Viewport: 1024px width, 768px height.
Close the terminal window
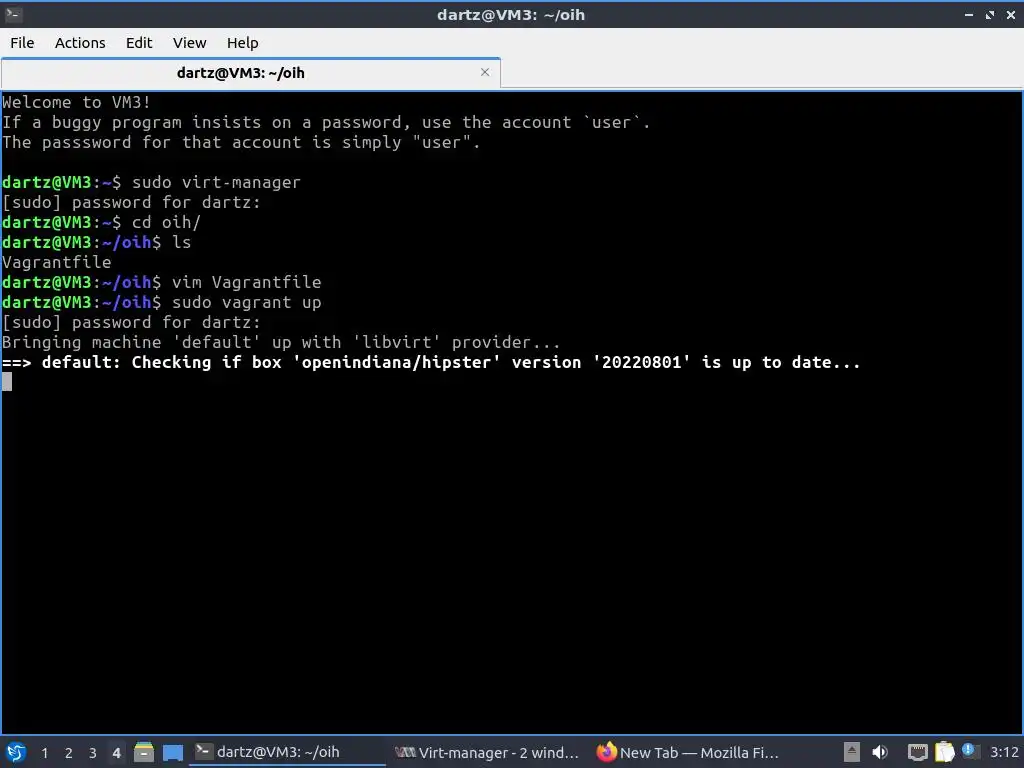pos(1011,14)
